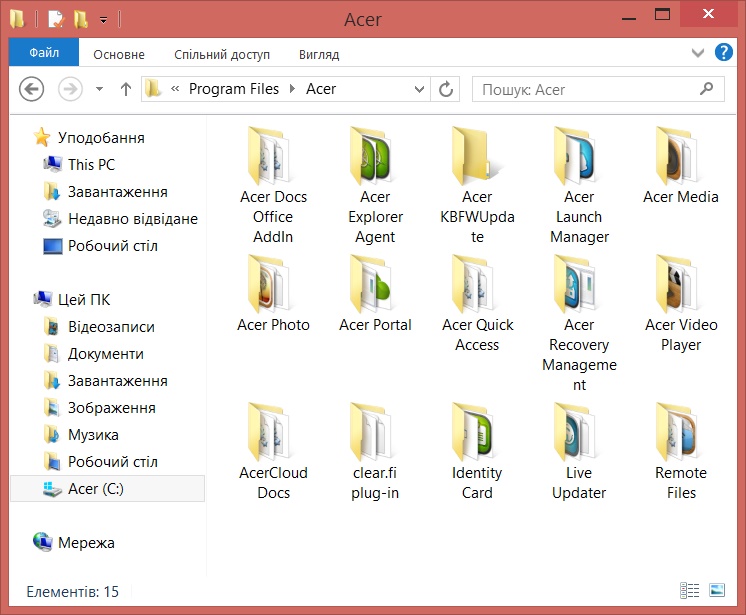Open recent locations dropdown arrow

click(99, 89)
